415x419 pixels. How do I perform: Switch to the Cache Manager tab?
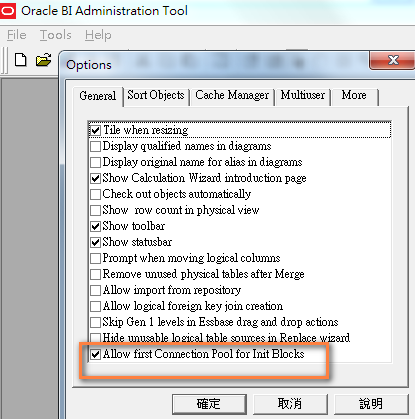[x=232, y=95]
